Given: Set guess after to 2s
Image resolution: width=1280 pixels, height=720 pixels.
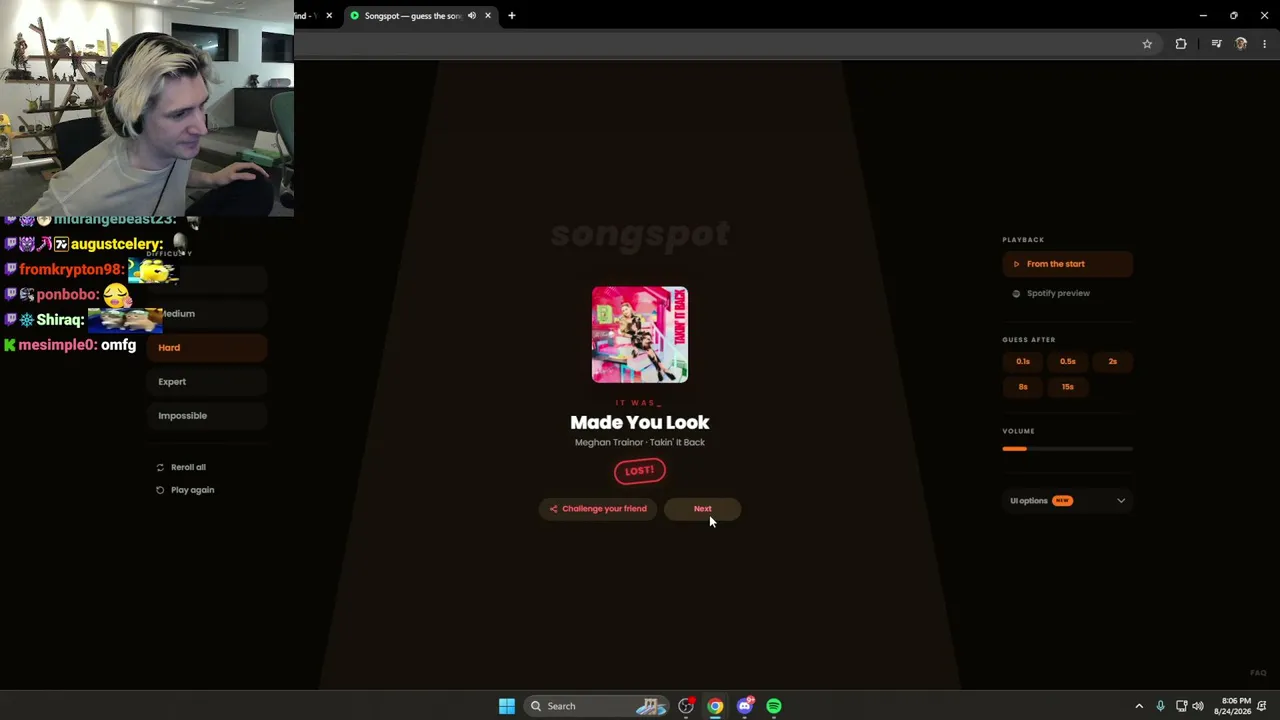Looking at the screenshot, I should (1112, 362).
